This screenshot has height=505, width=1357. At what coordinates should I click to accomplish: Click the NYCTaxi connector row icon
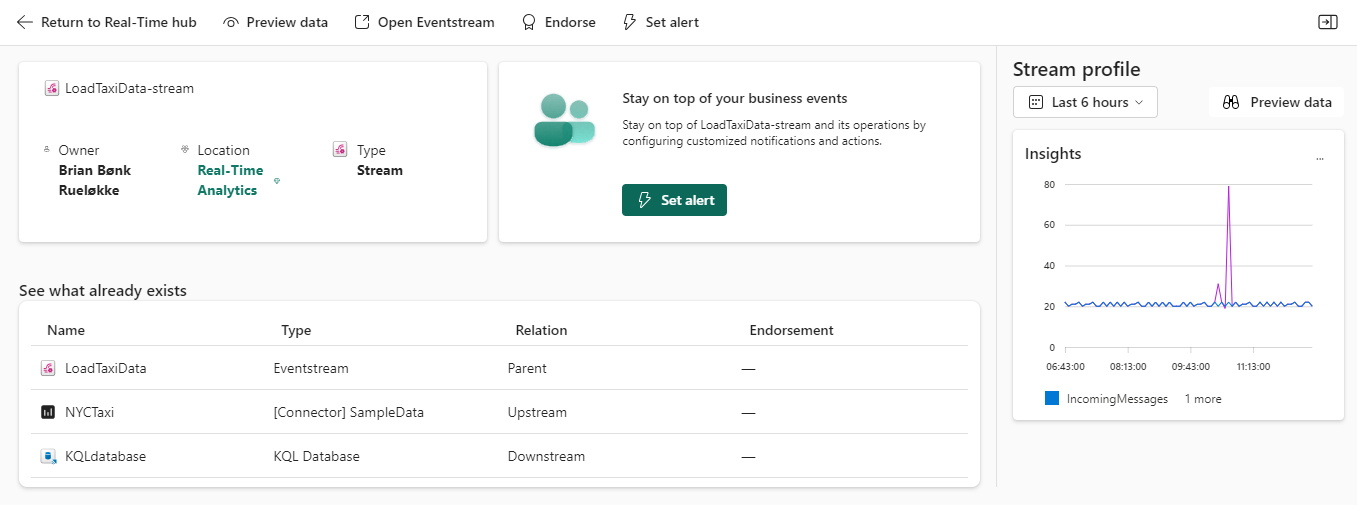point(48,412)
